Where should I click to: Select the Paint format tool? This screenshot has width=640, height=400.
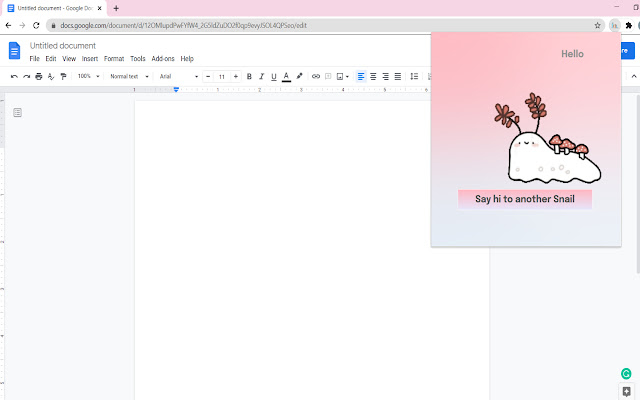click(x=63, y=76)
